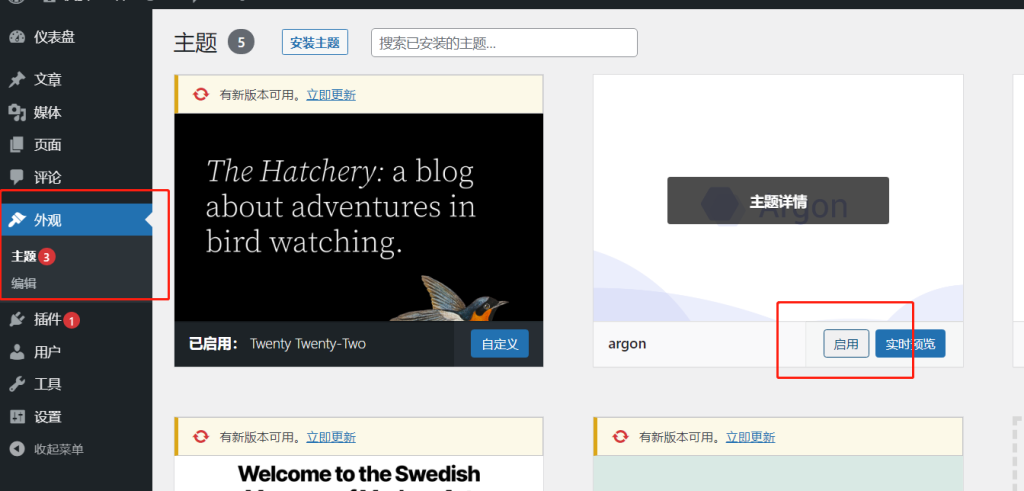The height and width of the screenshot is (491, 1024).
Task: Focus the installed themes search field
Action: coord(504,43)
